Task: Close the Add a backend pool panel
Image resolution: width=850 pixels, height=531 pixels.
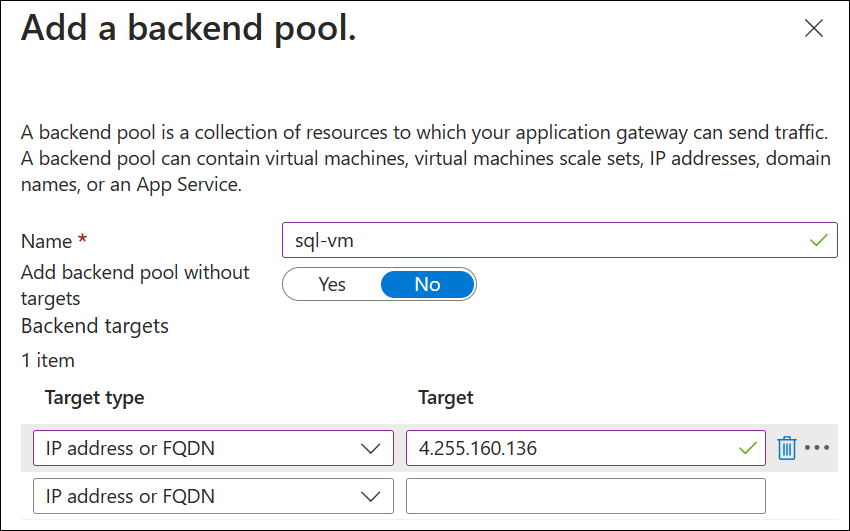Action: tap(814, 29)
